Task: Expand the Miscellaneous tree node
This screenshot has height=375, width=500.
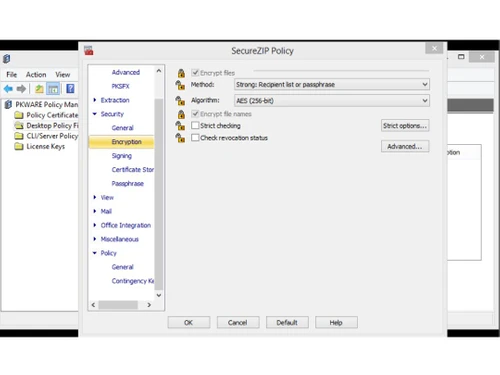Action: 95,239
